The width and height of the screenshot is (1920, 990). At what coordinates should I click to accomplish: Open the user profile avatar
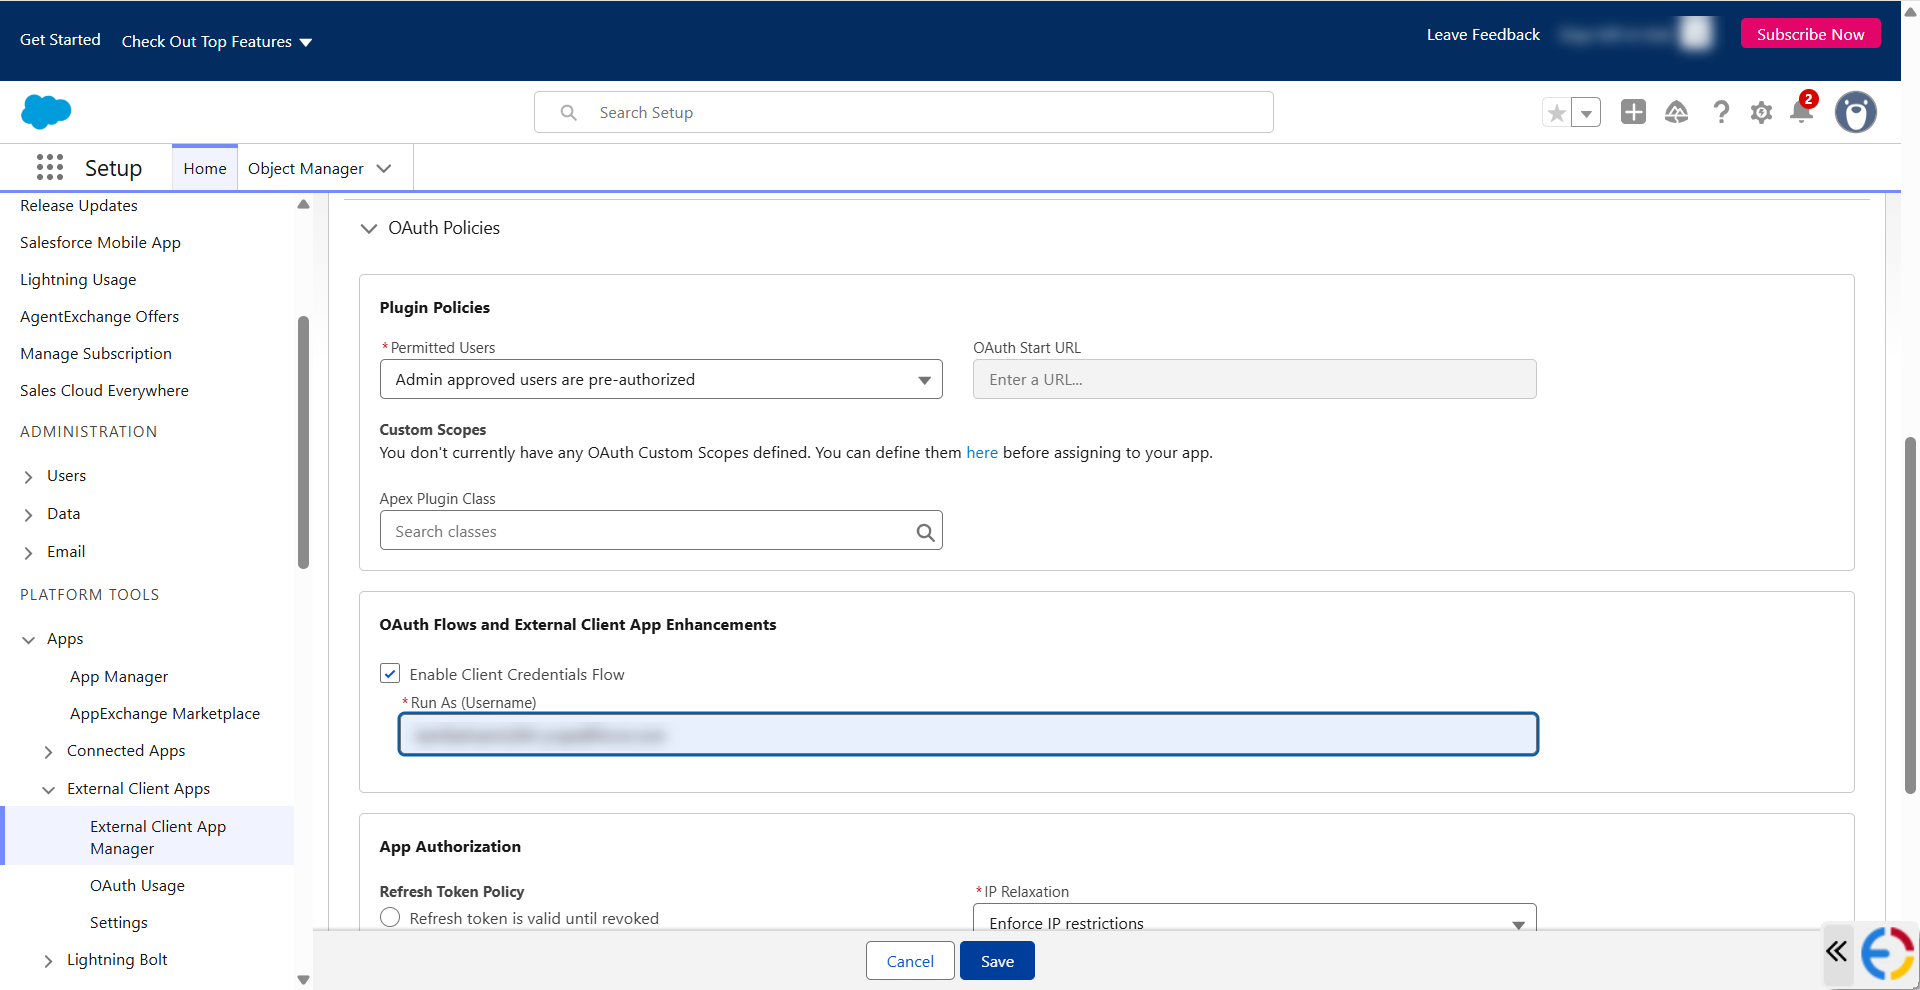coord(1856,112)
